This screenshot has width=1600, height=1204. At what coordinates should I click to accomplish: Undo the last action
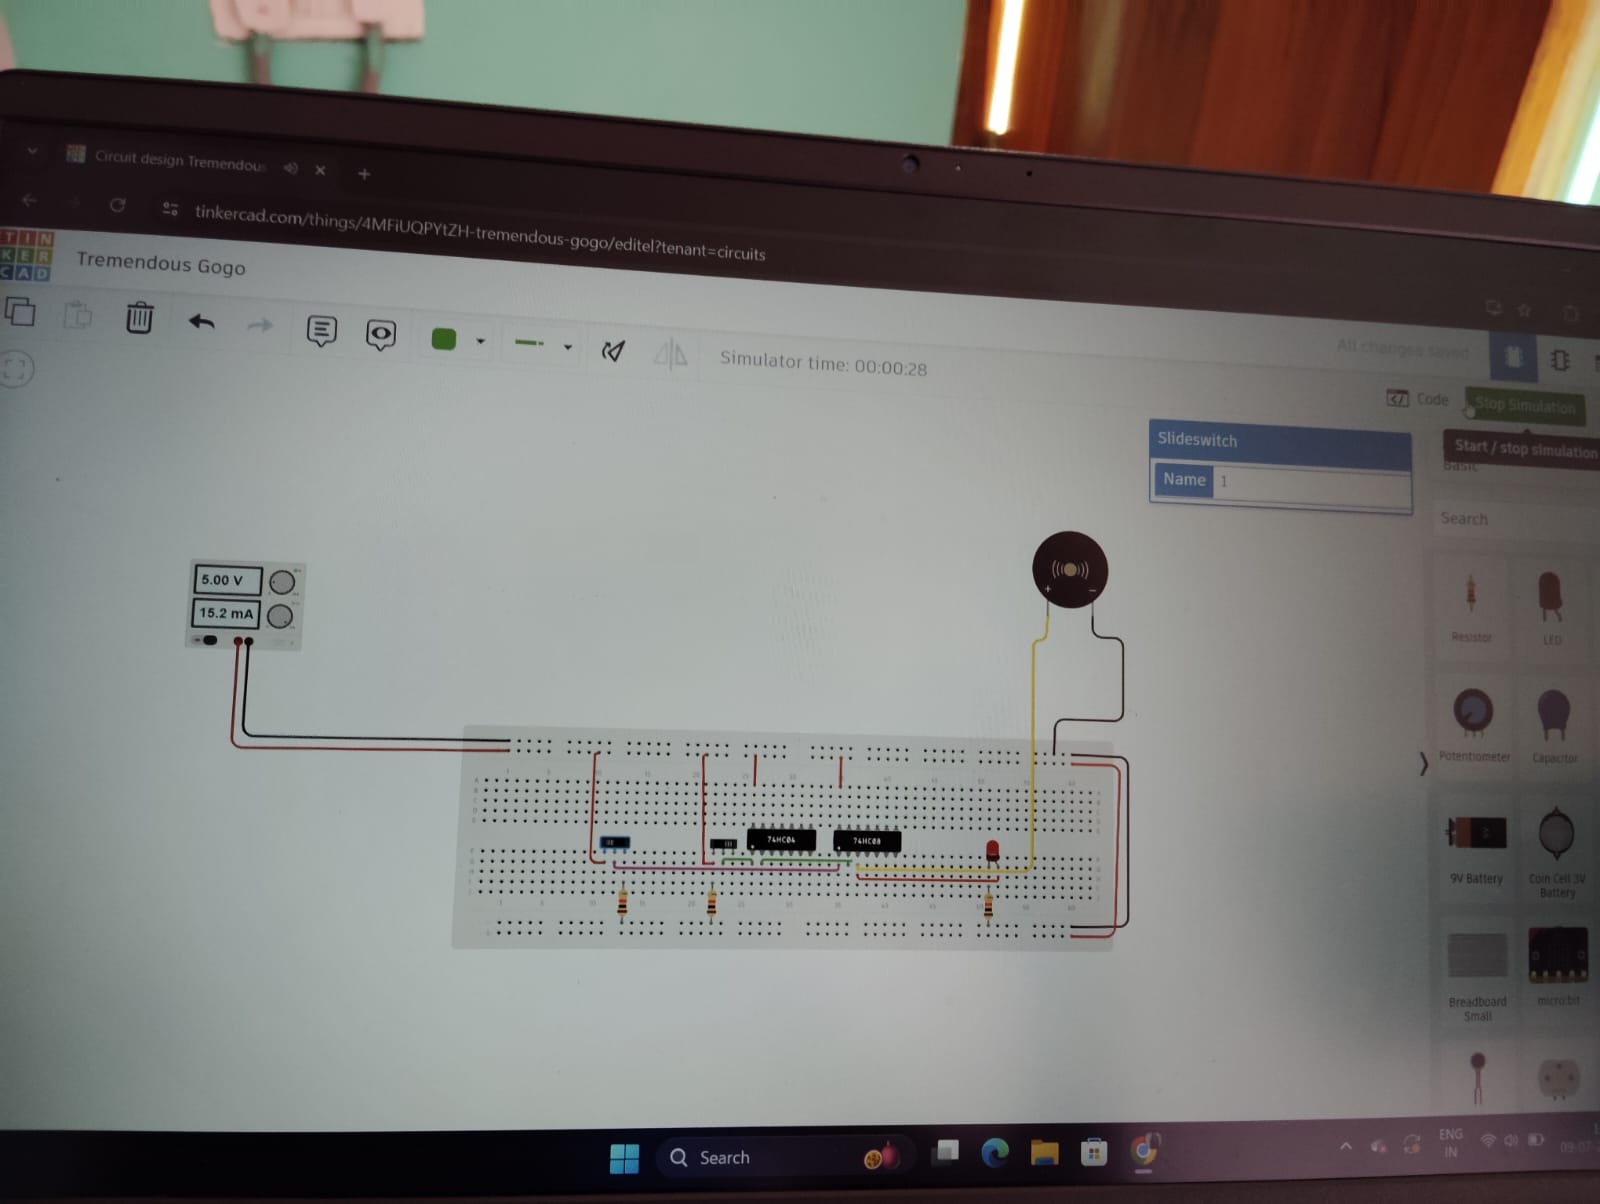point(202,322)
